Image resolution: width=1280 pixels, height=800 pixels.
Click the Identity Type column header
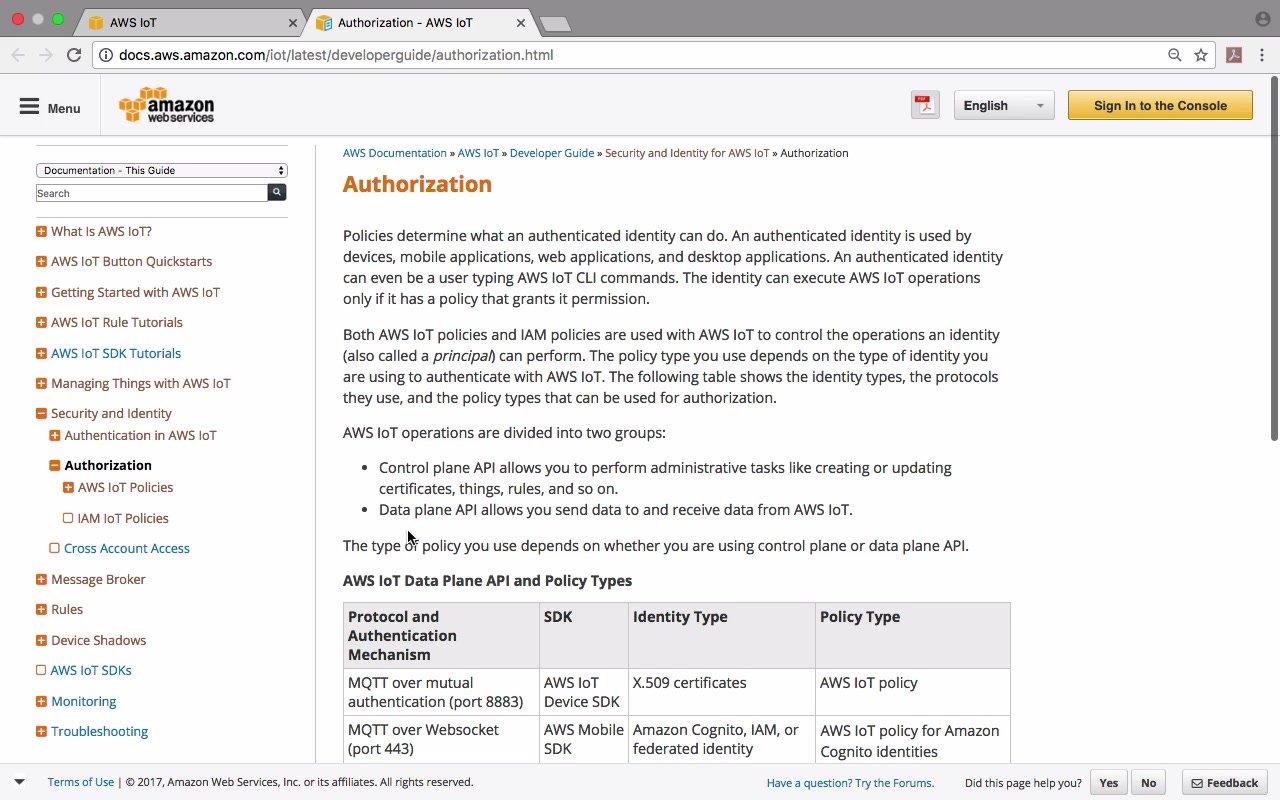(722, 636)
